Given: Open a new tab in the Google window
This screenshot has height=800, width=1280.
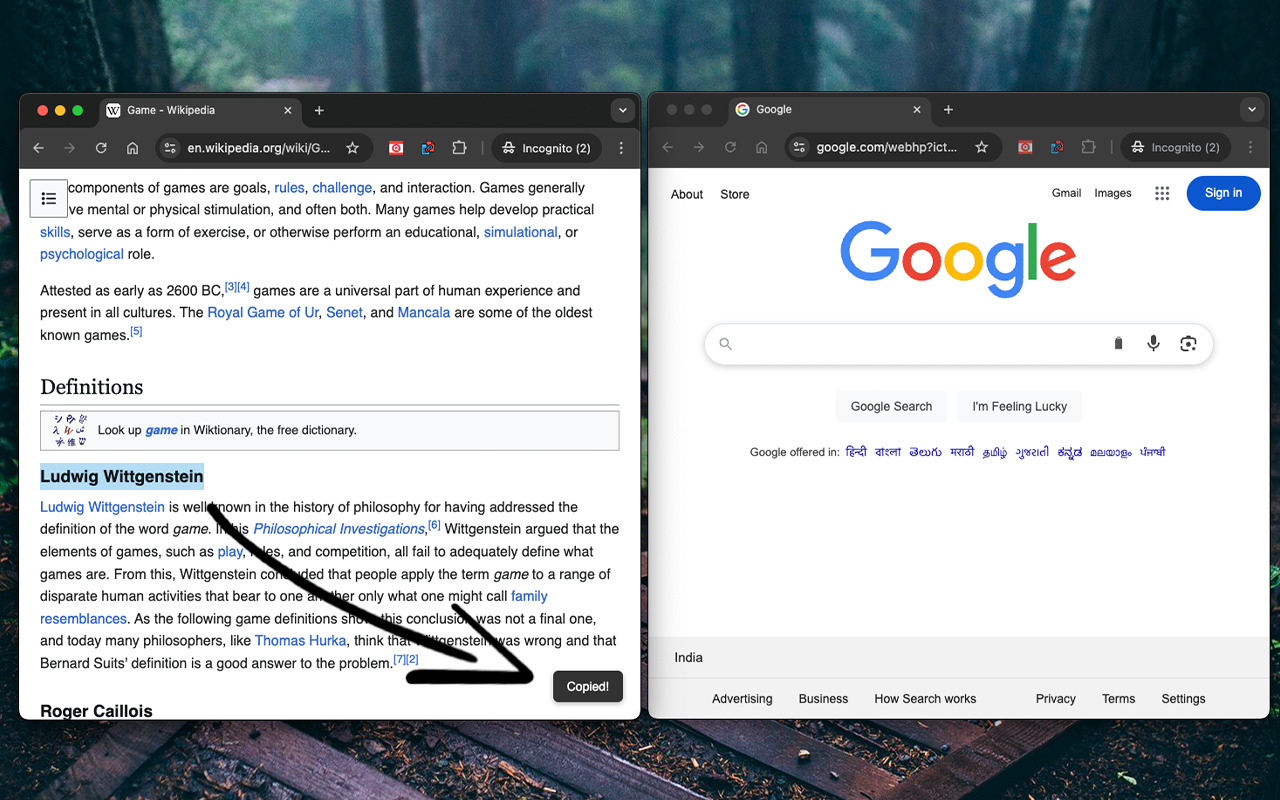Looking at the screenshot, I should (948, 109).
